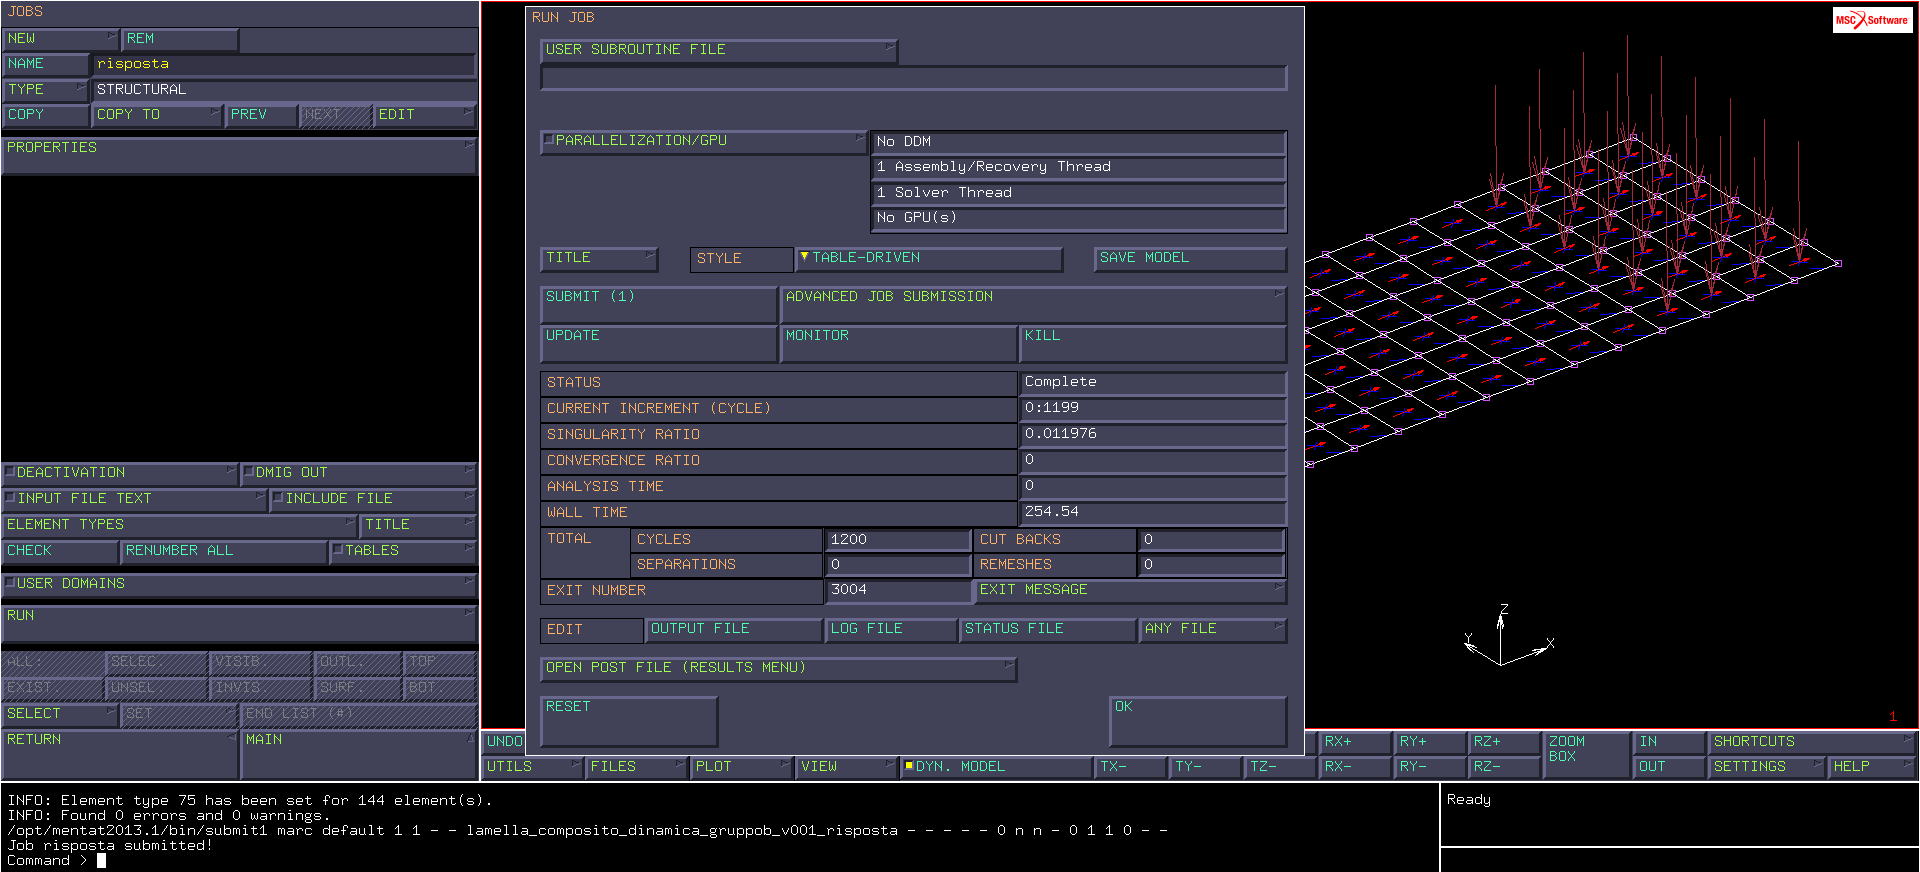This screenshot has height=872, width=1920.
Task: Click RZ+ rotation button
Action: (x=1505, y=742)
